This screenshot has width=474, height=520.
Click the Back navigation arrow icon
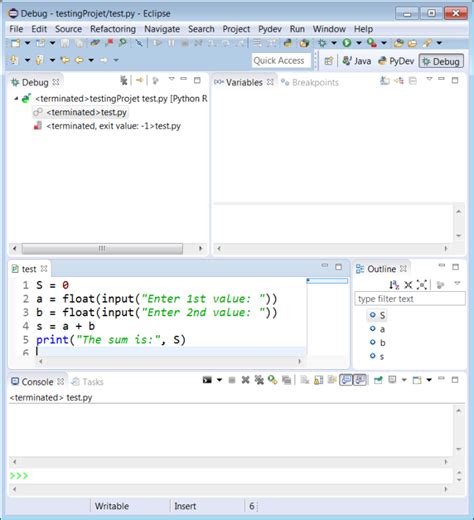[79, 60]
